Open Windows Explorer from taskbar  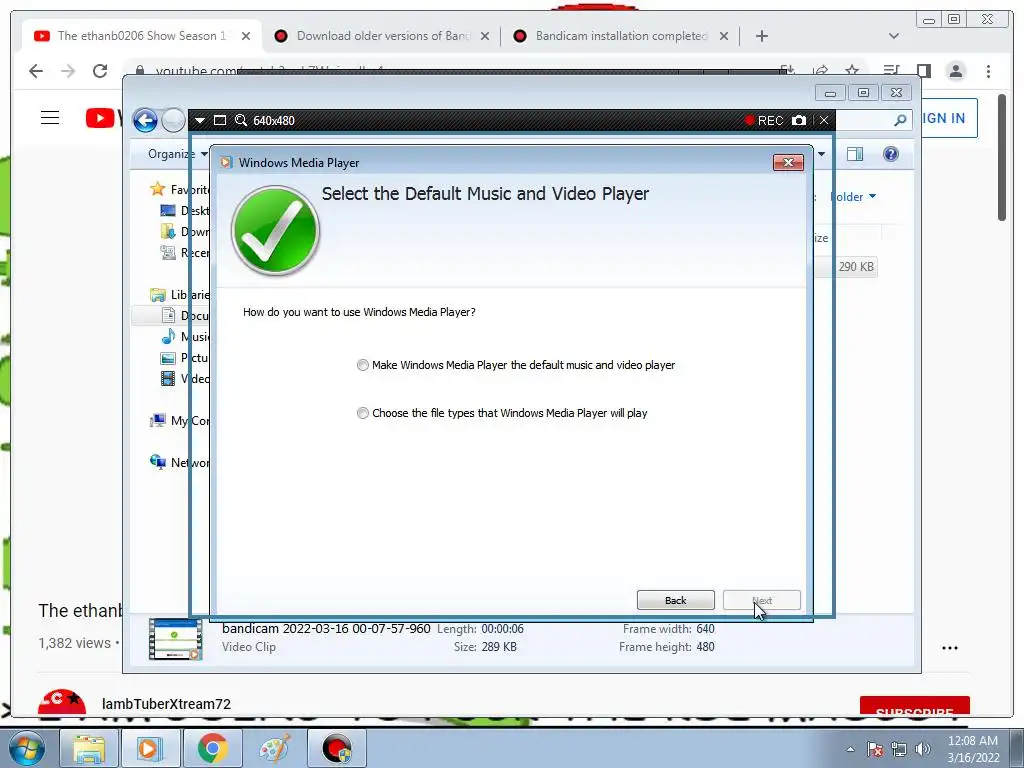coord(89,748)
